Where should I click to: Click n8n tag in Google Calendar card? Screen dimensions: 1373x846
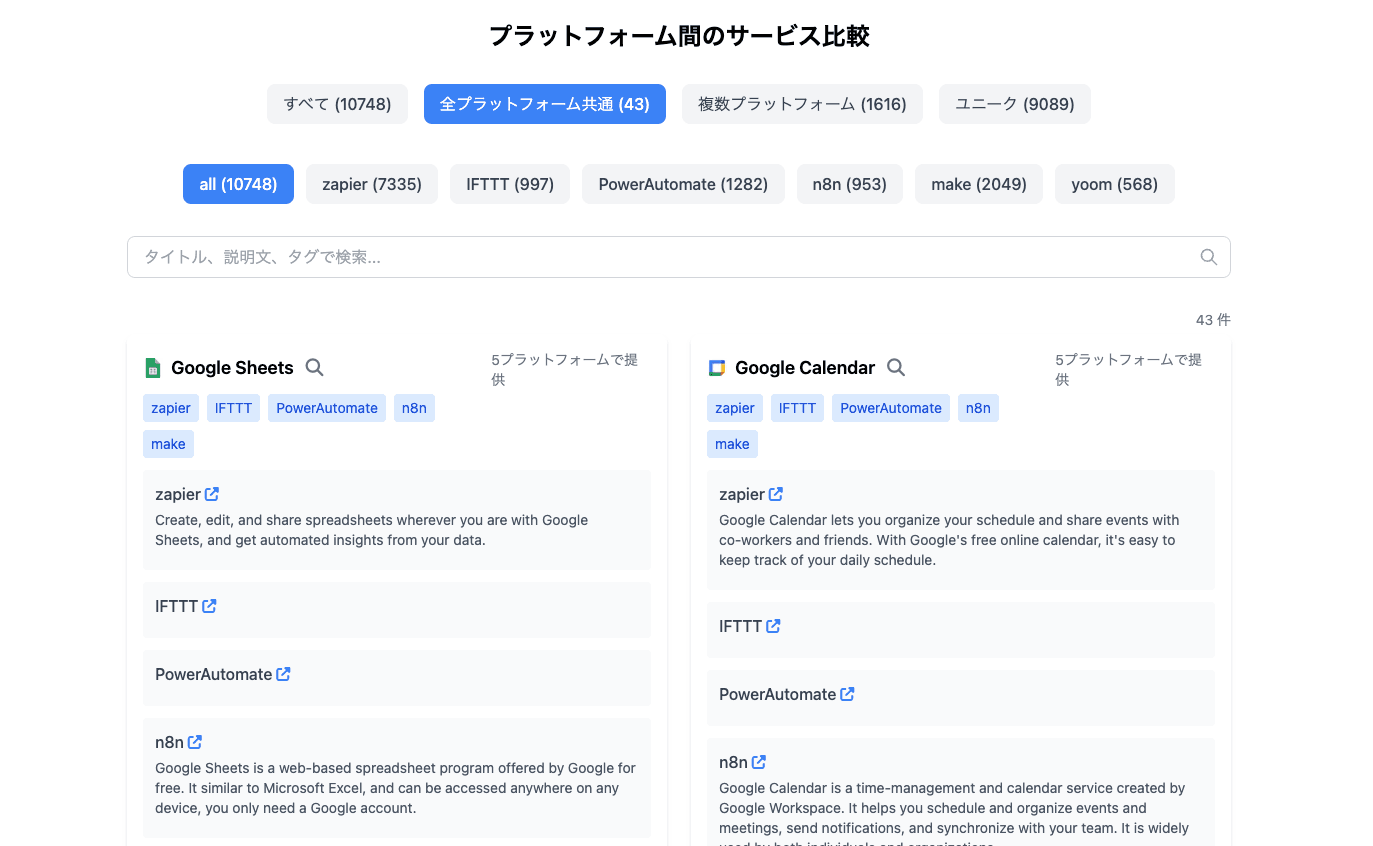[978, 408]
